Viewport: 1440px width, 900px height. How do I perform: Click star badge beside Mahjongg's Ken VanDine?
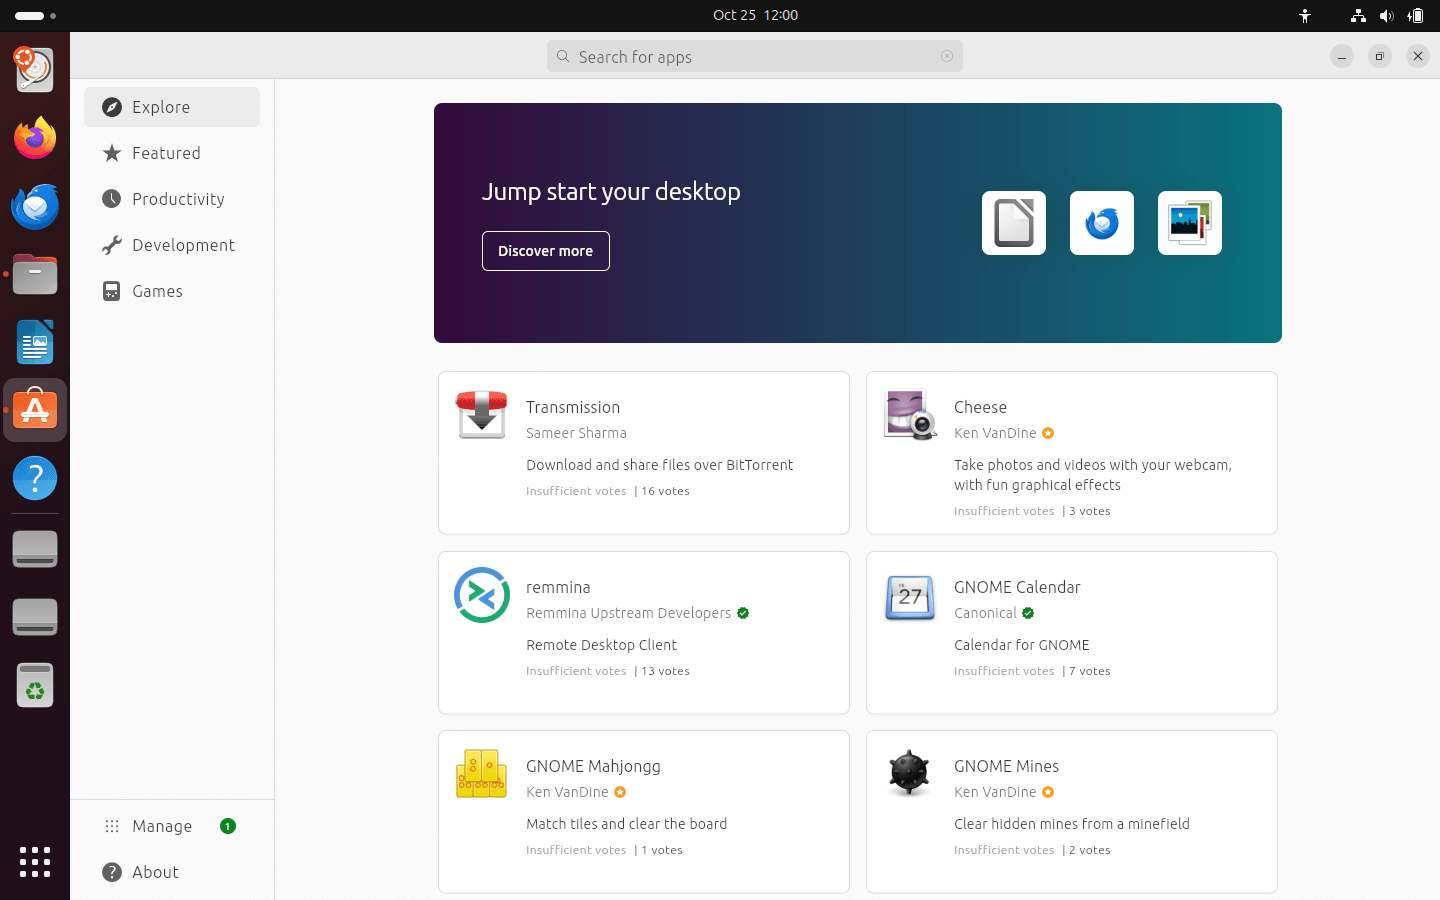(620, 792)
